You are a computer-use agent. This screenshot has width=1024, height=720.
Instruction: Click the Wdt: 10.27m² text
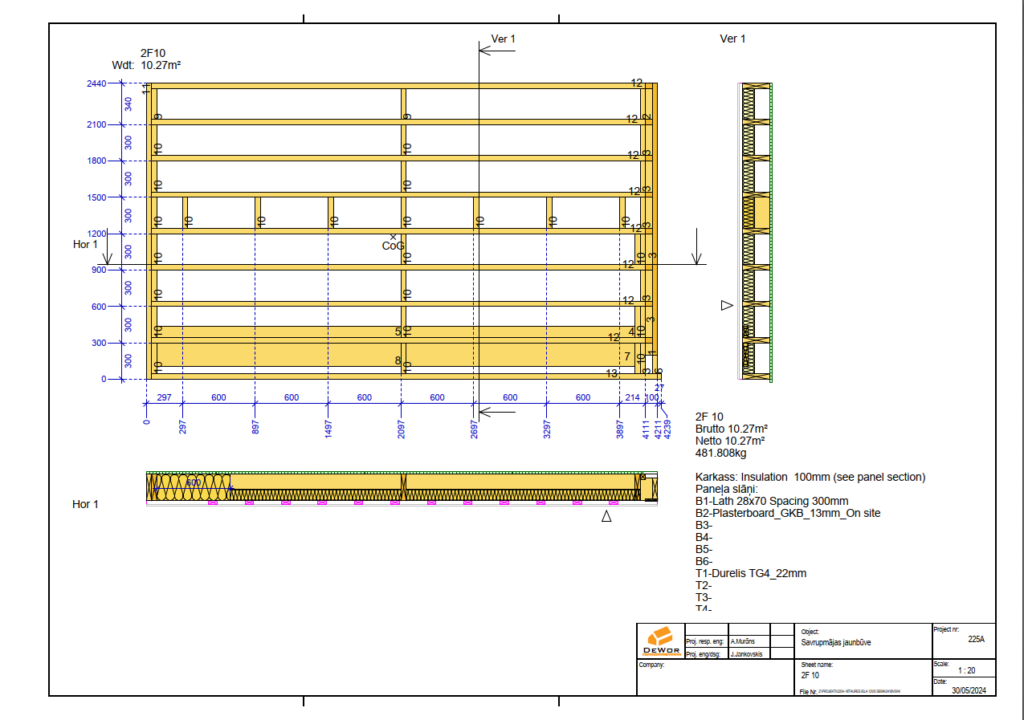point(146,65)
